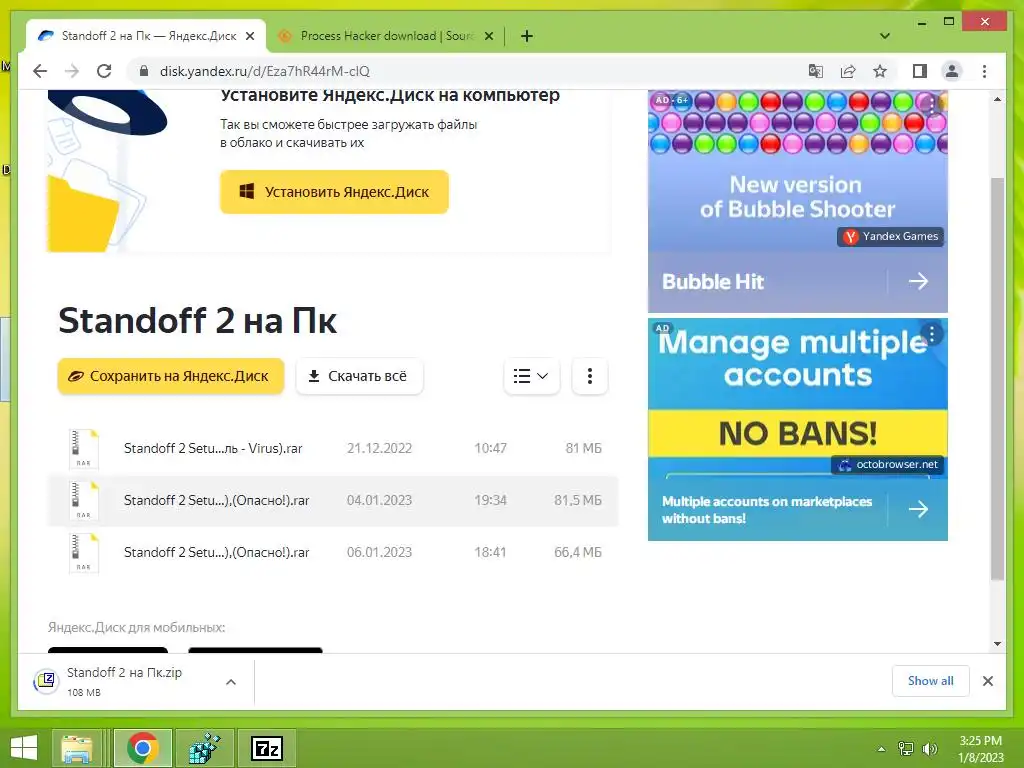Switch to the Process Hacker download tab
1024x768 pixels.
385,36
